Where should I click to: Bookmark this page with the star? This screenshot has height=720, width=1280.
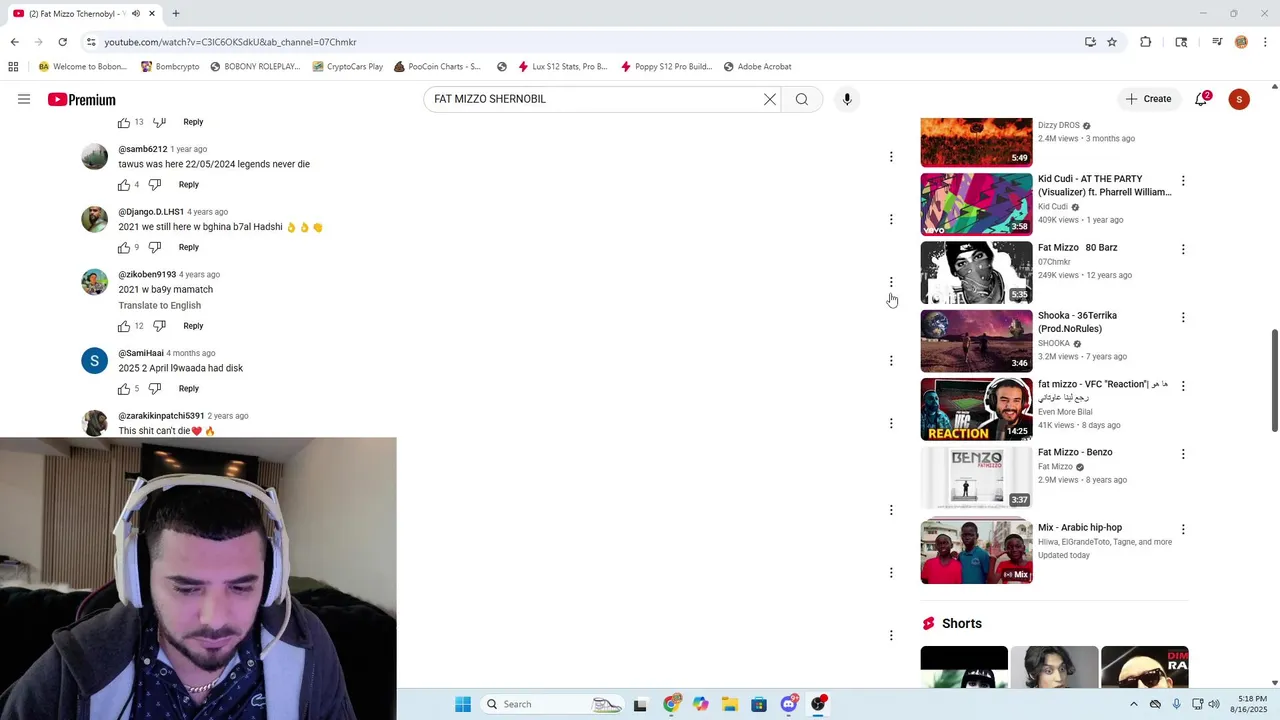1112,42
